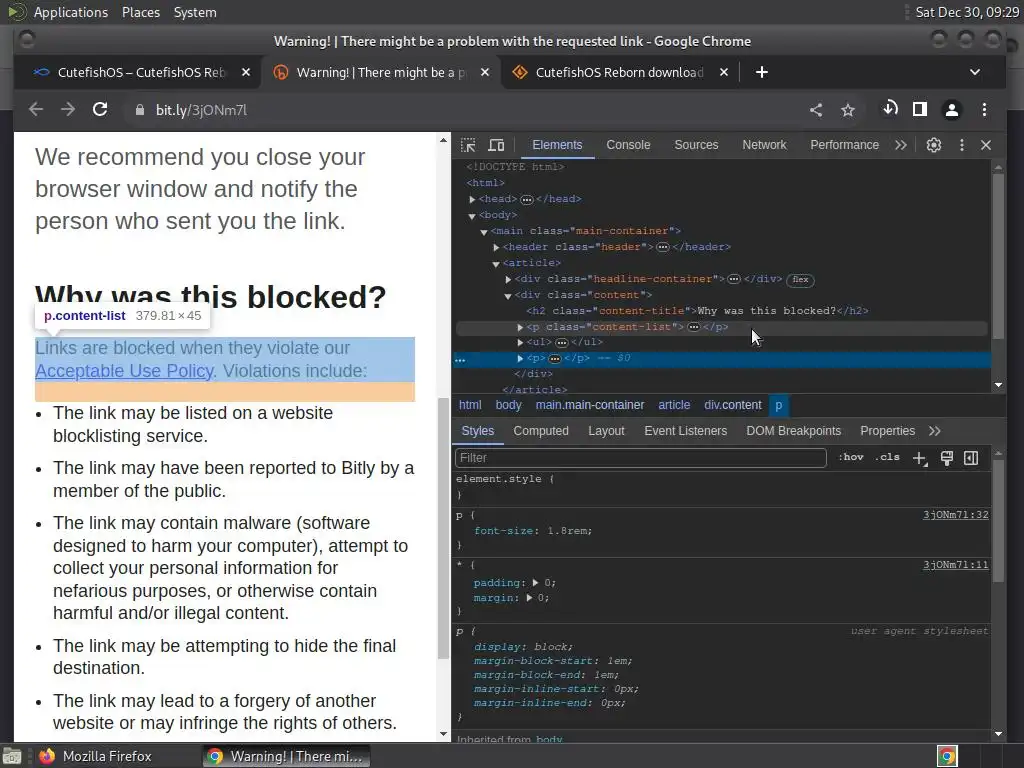The image size is (1024, 768).
Task: Show more DevTools tabs via the chevron
Action: (x=901, y=145)
